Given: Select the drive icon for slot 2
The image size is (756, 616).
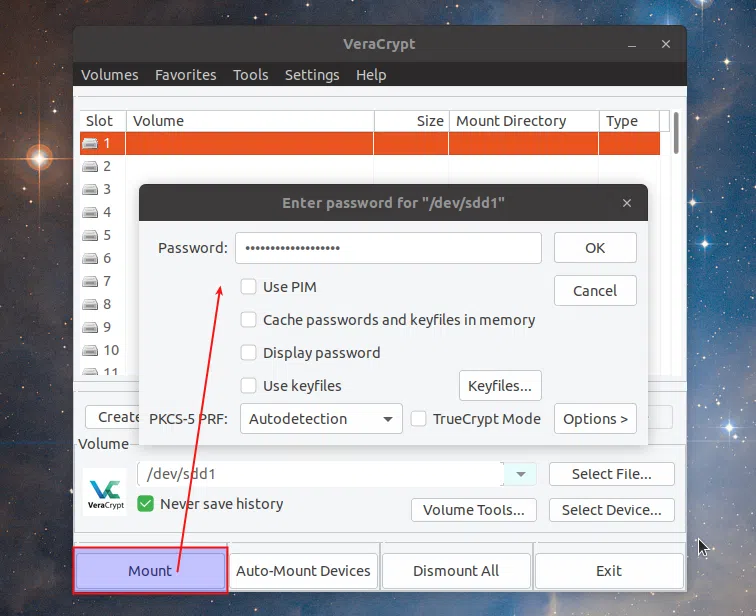Looking at the screenshot, I should point(90,166).
